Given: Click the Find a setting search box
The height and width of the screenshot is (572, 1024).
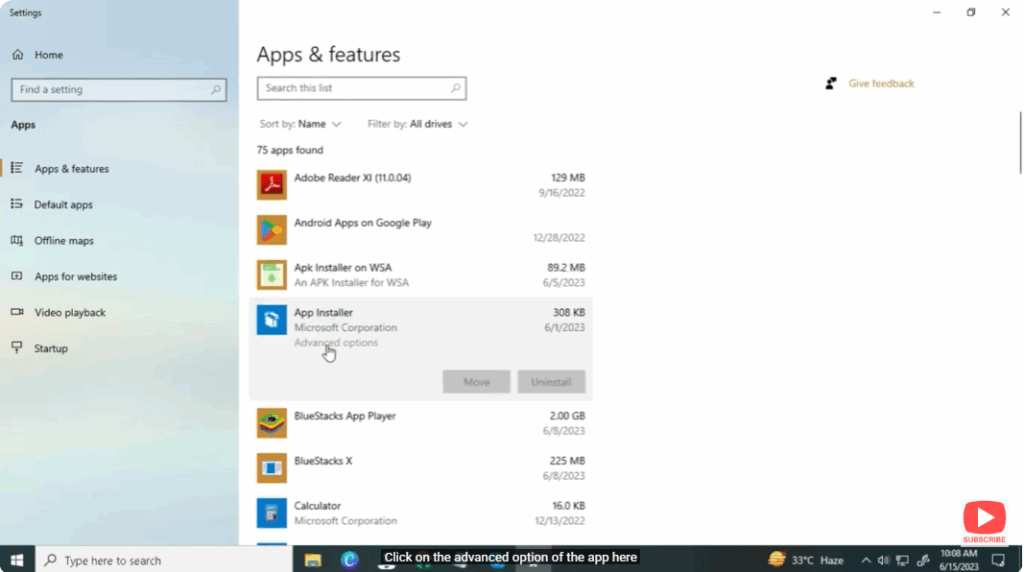Looking at the screenshot, I should tap(112, 90).
